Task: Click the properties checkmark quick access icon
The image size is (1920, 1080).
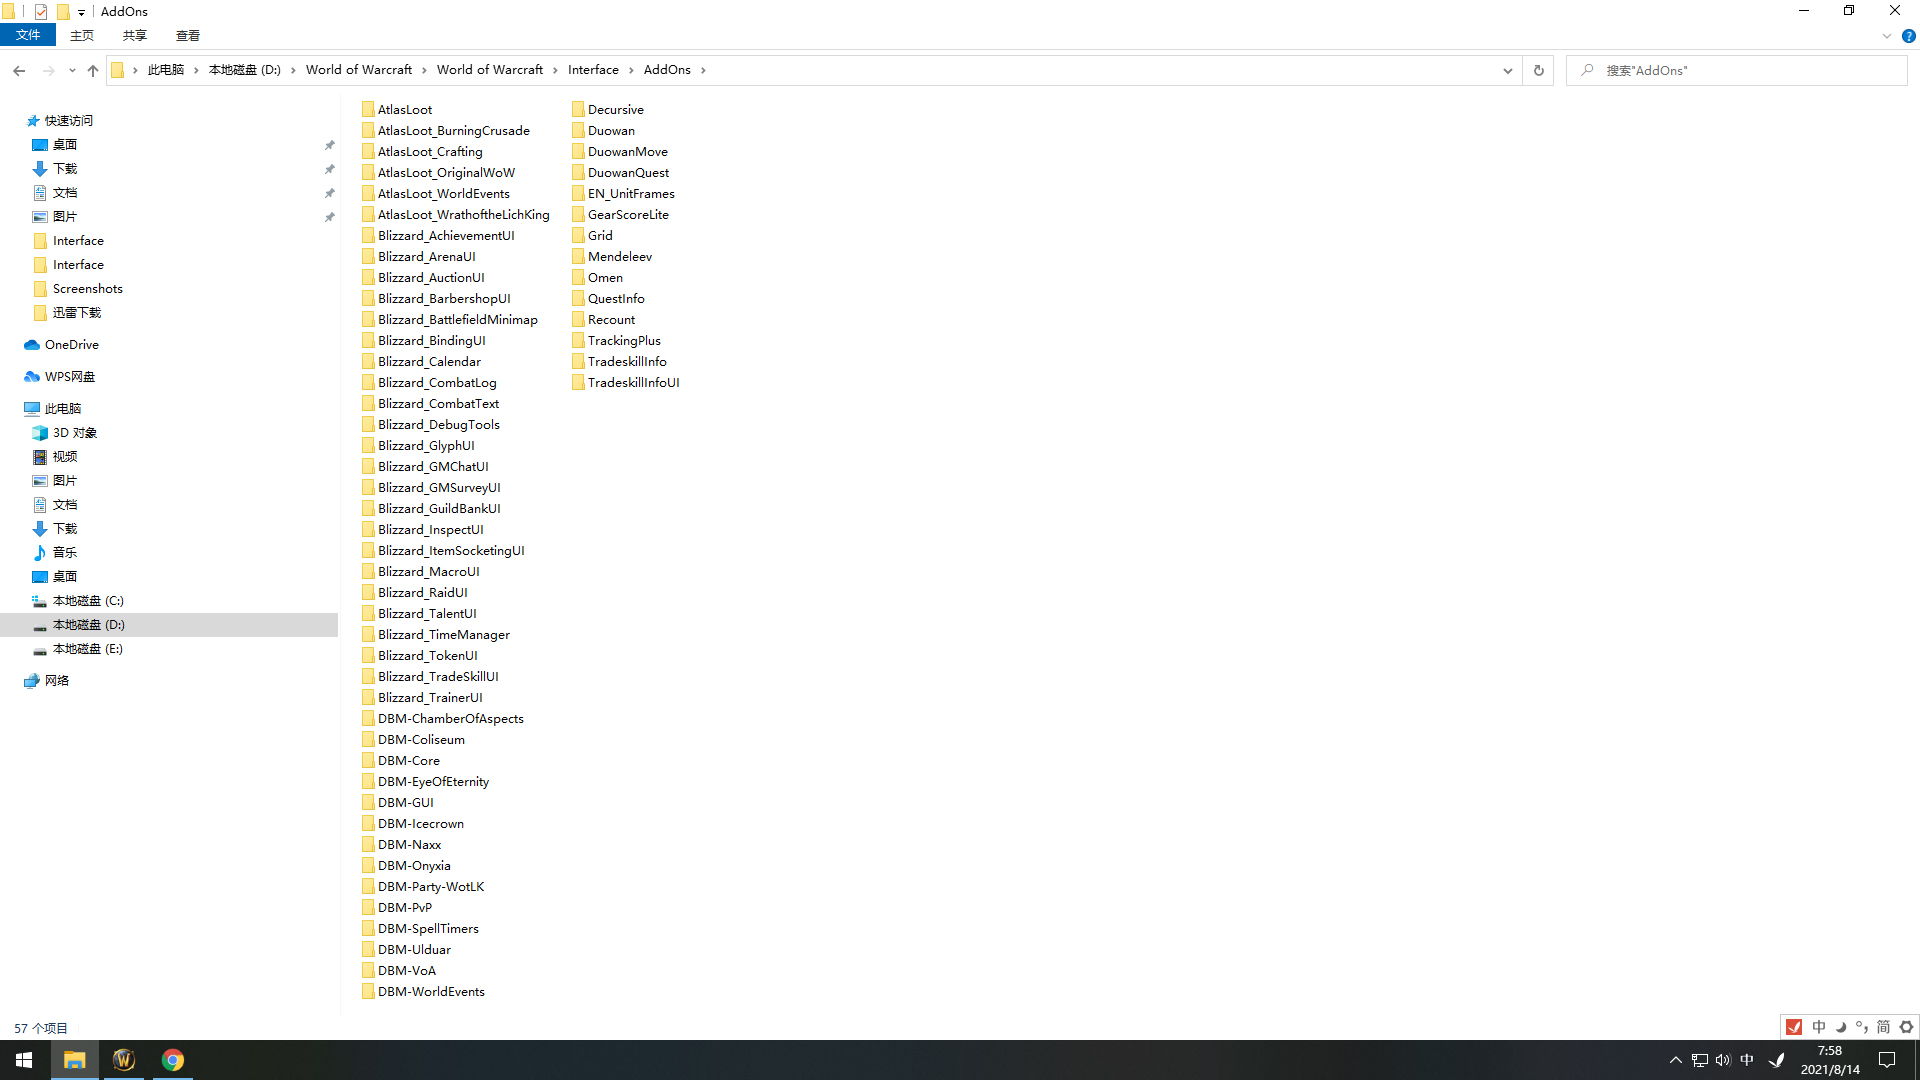Action: [41, 12]
